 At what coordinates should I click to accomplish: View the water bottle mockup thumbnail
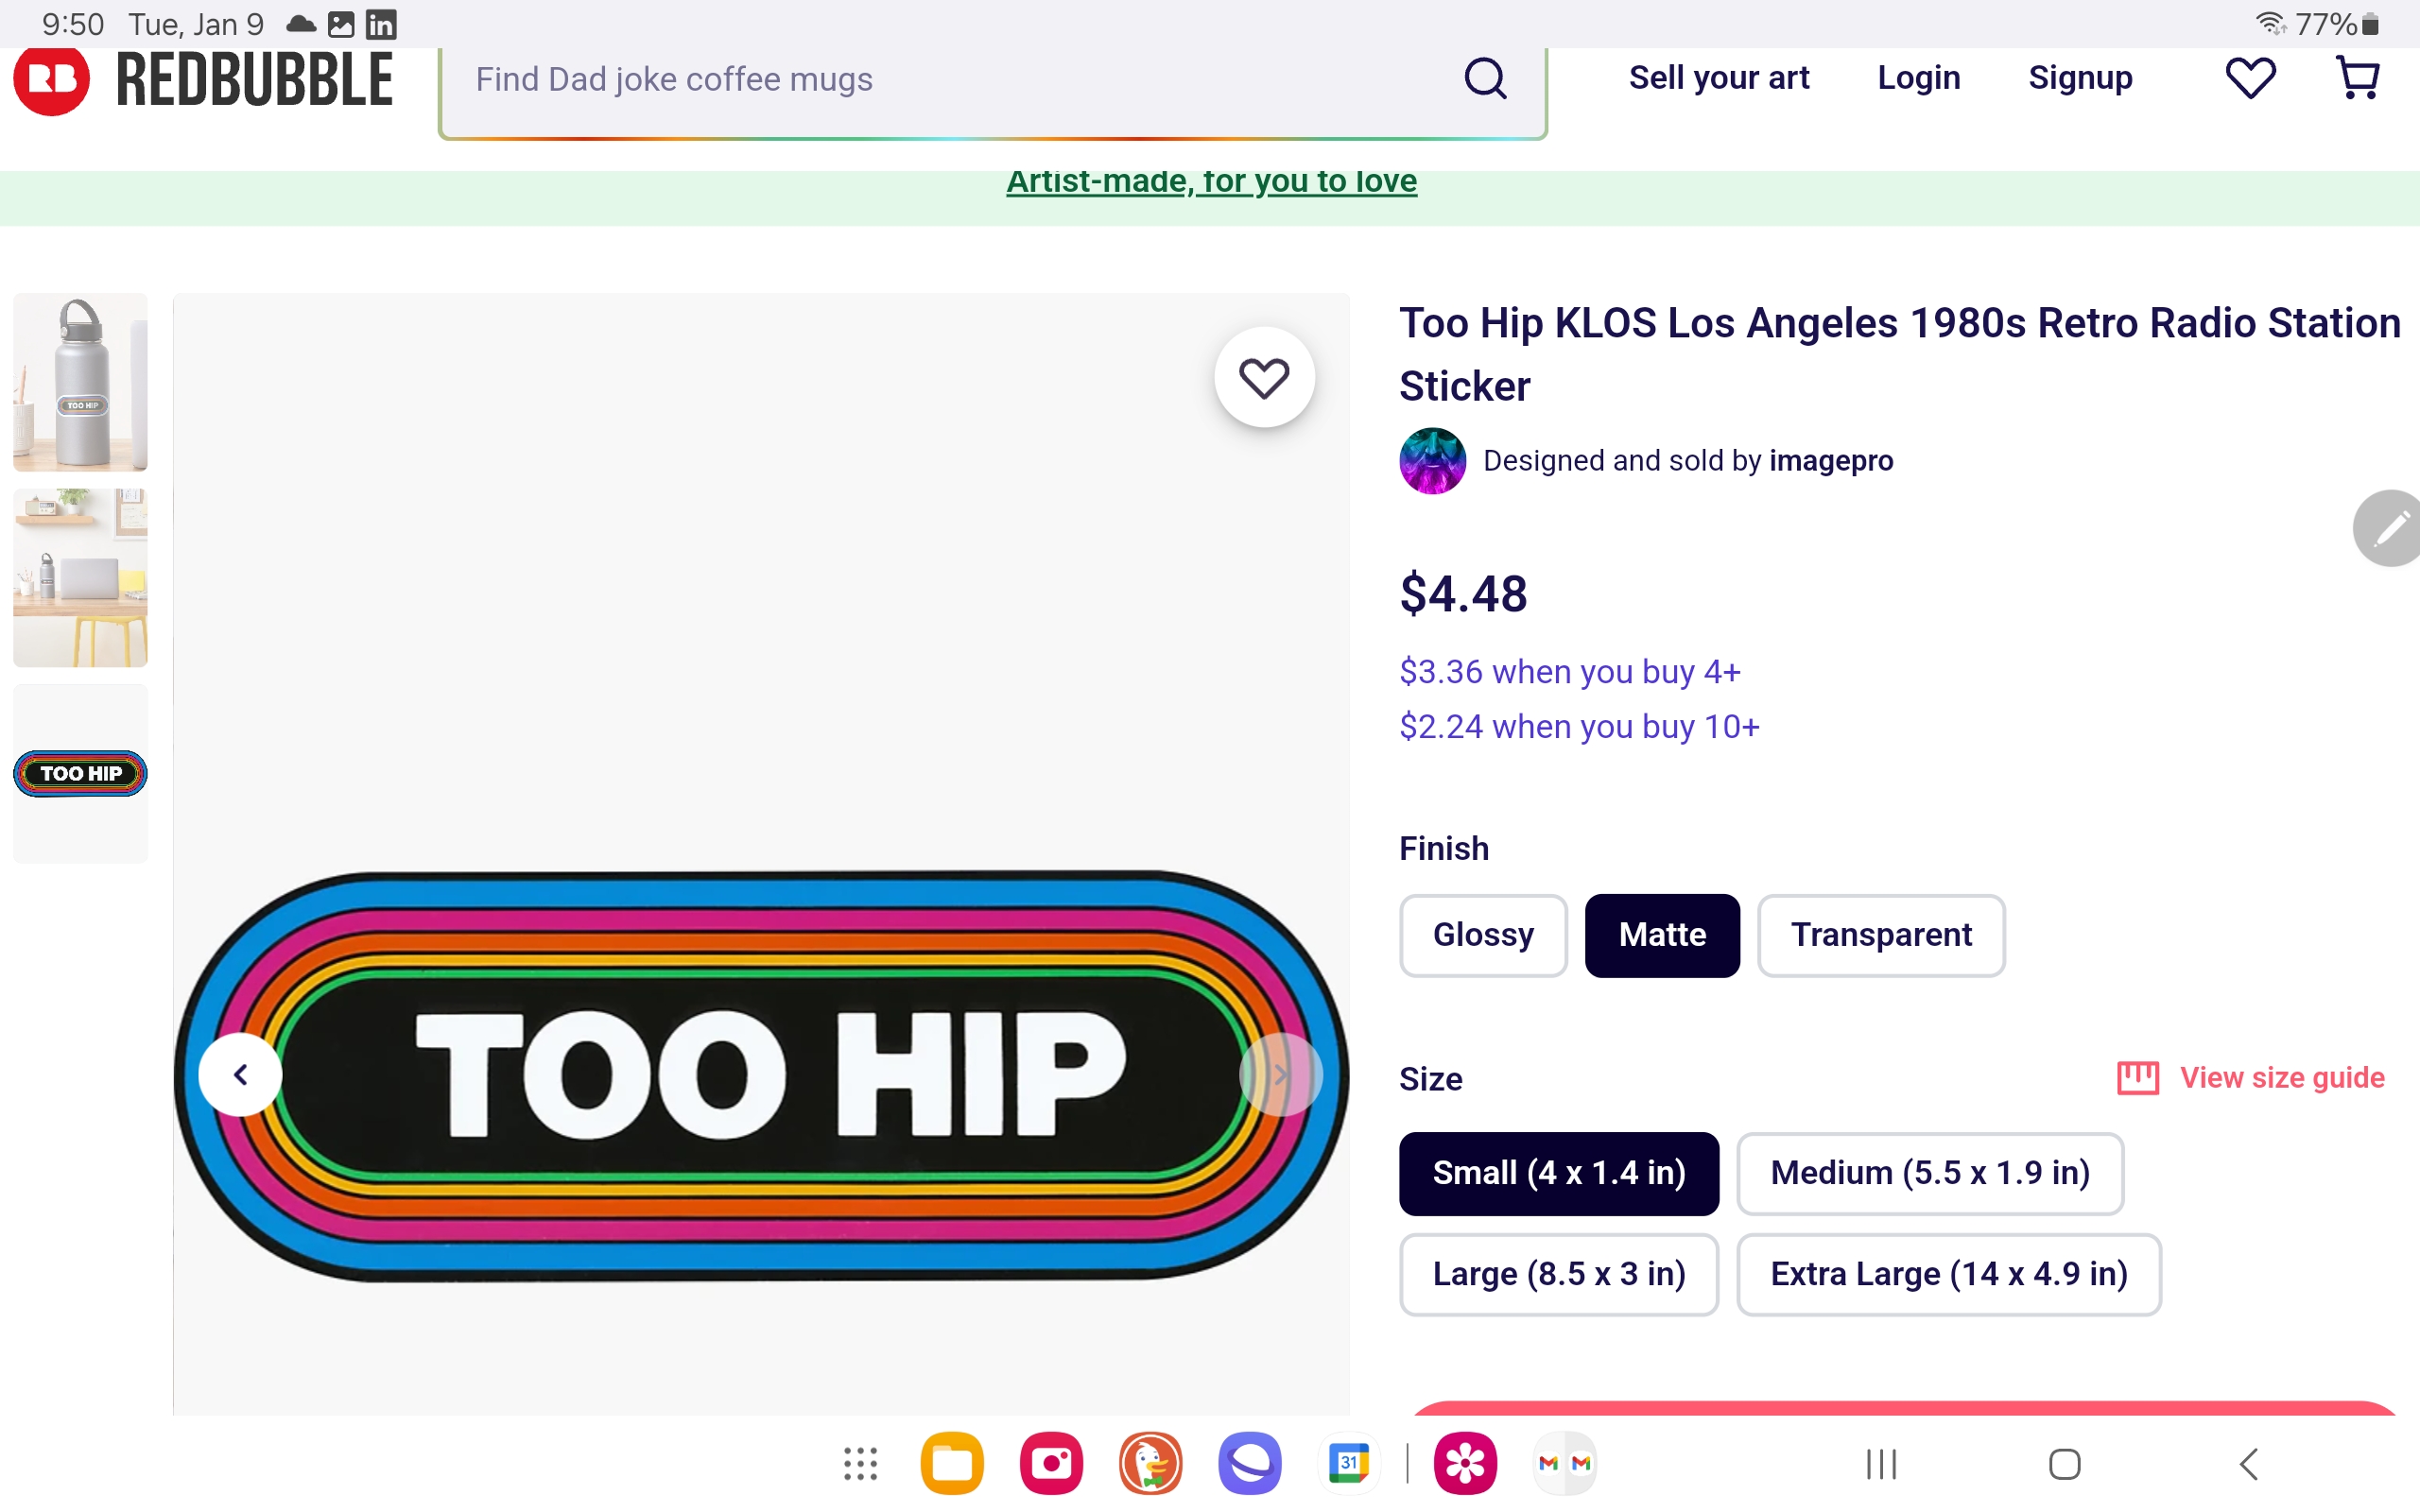tap(80, 382)
